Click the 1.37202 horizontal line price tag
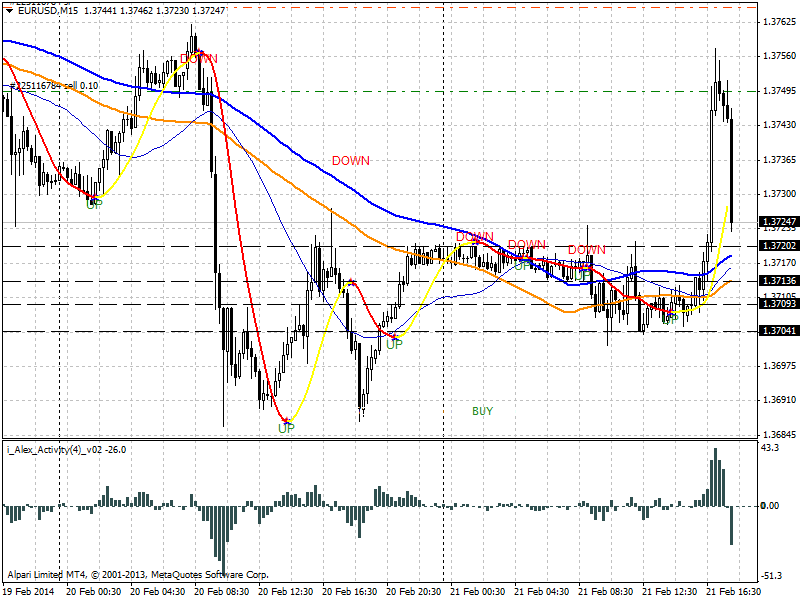This screenshot has width=800, height=600. [x=779, y=246]
